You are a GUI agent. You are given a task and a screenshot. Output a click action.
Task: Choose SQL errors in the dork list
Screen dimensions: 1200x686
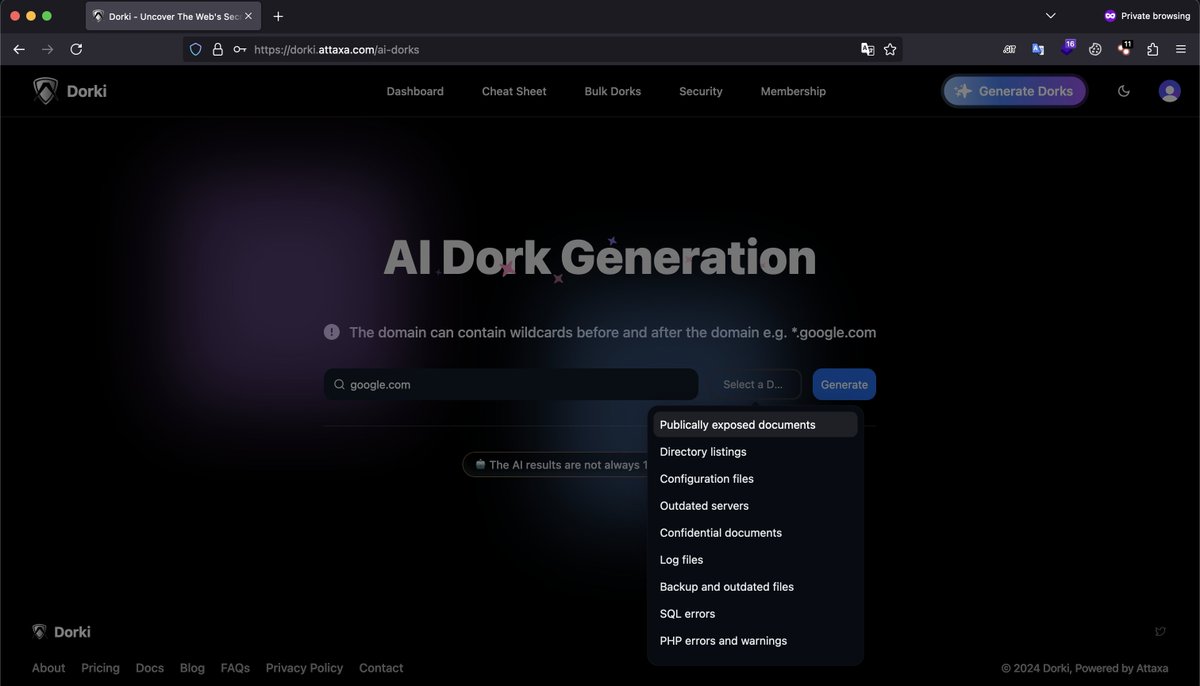click(x=687, y=613)
